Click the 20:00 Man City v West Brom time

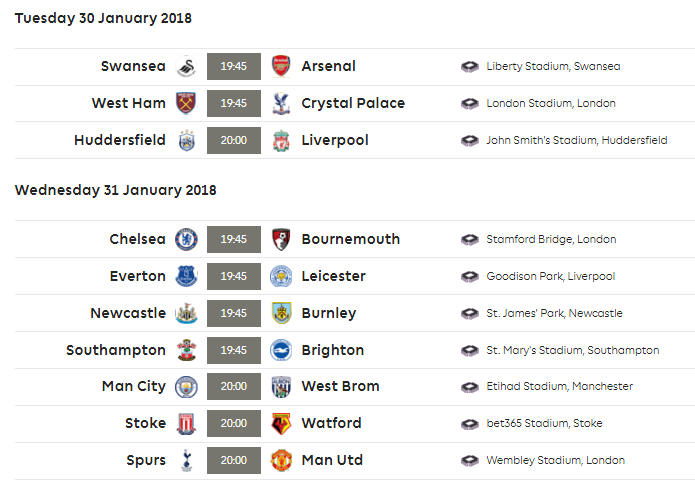[234, 387]
